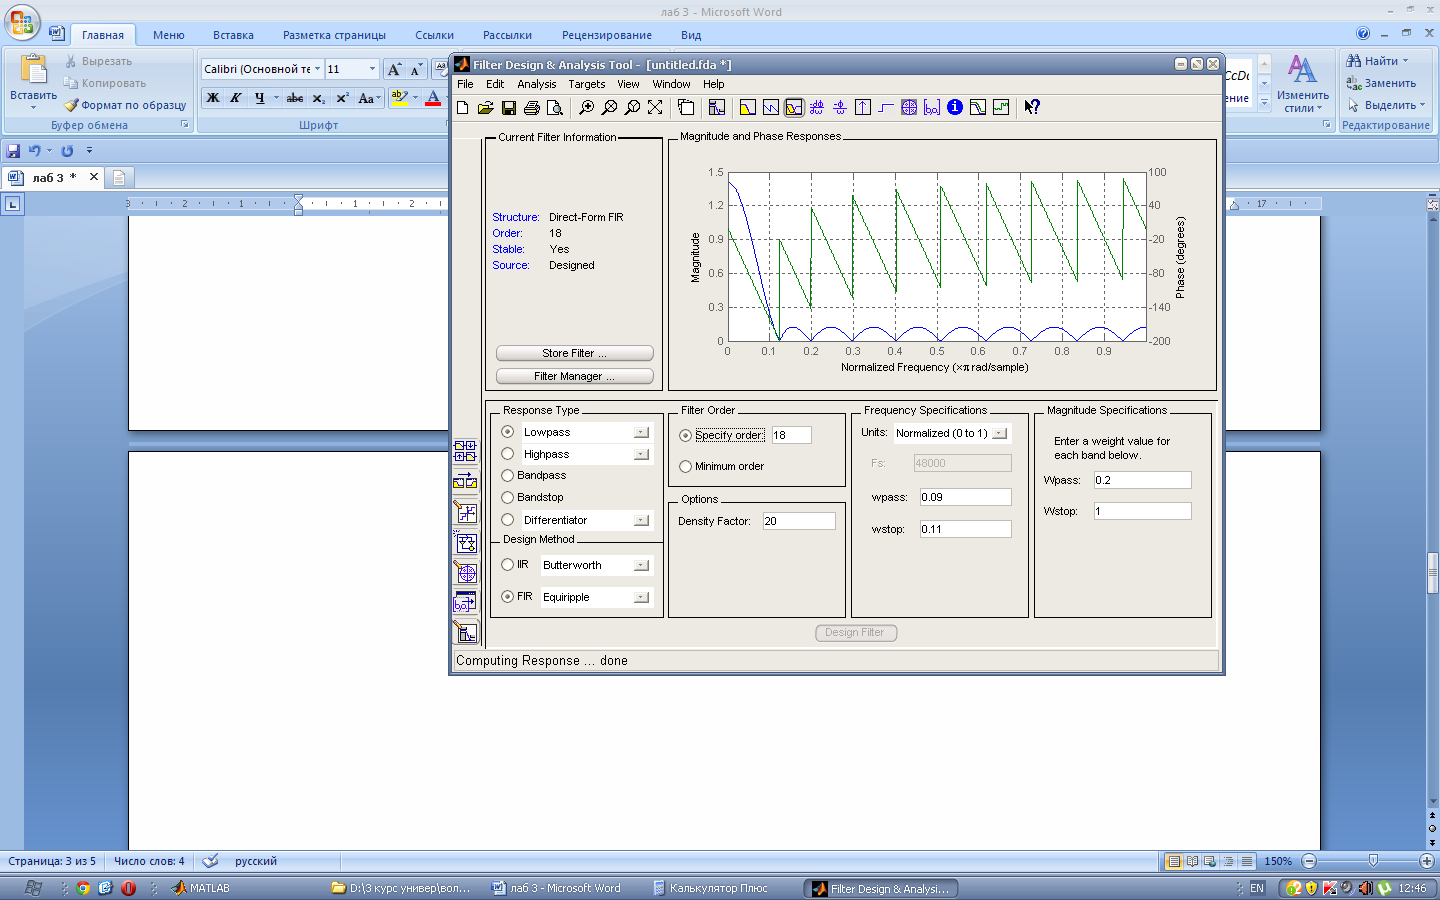Expand Differentiator type dropdown
Image resolution: width=1440 pixels, height=900 pixels.
641,520
